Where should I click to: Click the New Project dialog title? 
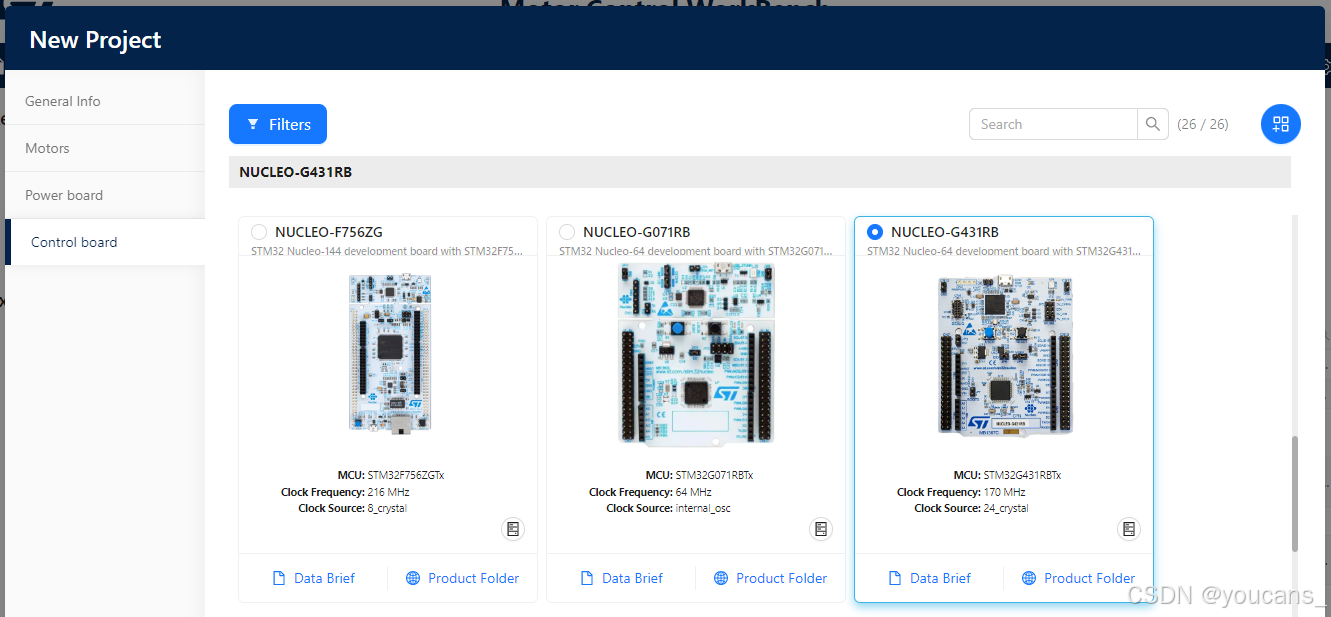click(95, 40)
